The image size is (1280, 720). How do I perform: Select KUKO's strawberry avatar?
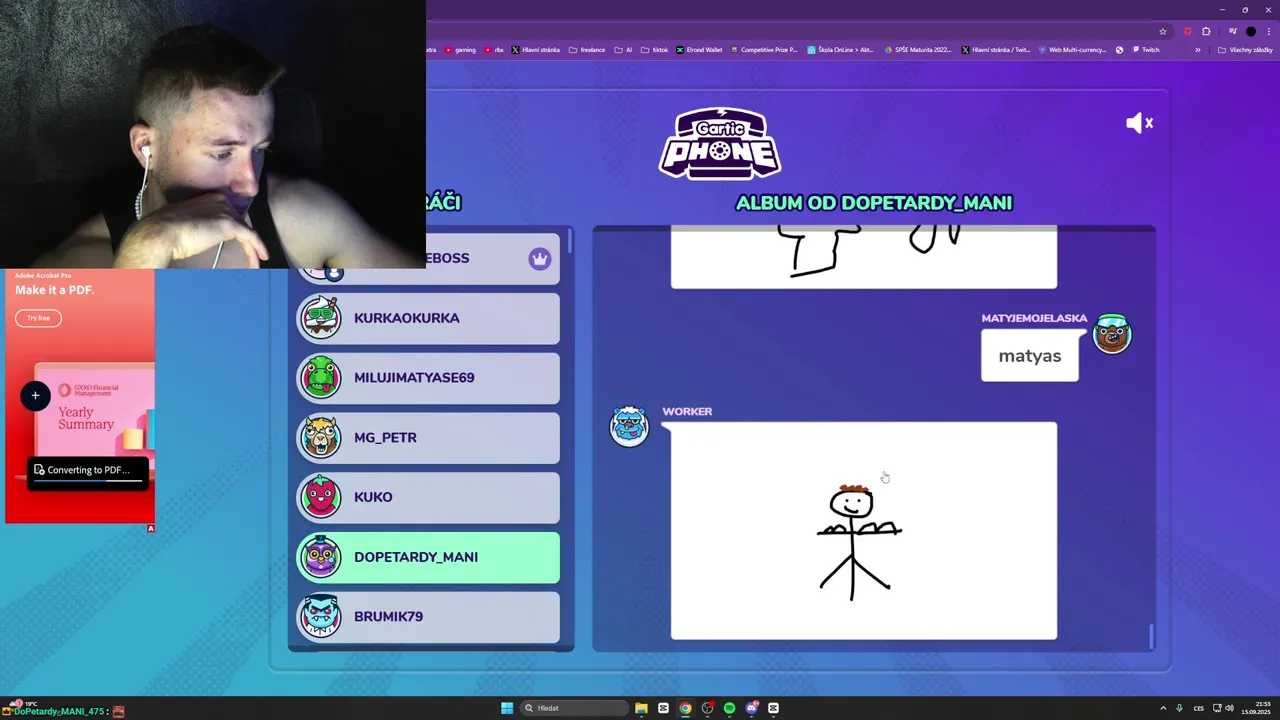[321, 497]
